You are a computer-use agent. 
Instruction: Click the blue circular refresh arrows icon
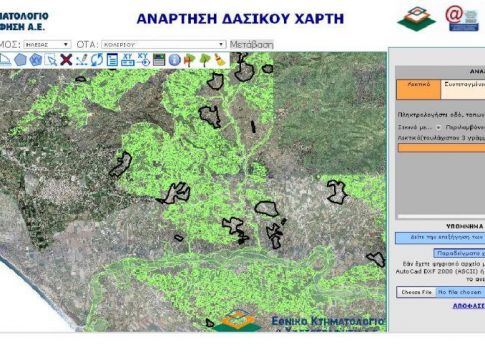[97, 60]
